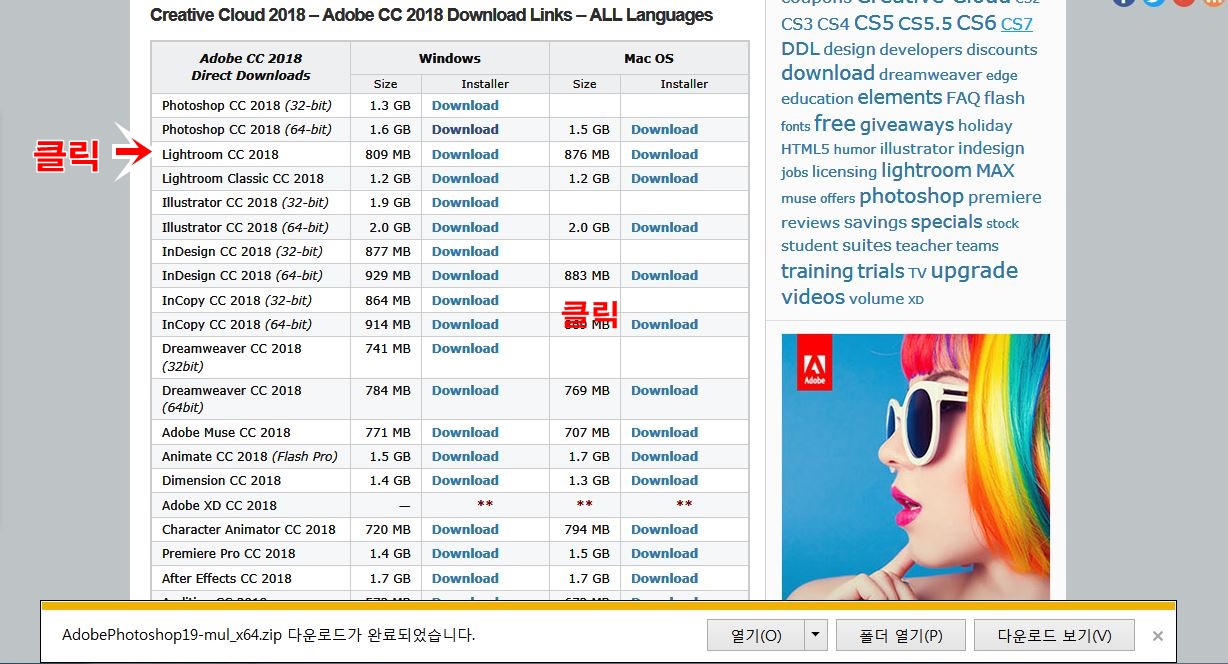Open the FAQ tag link
The width and height of the screenshot is (1228, 664).
pos(963,98)
